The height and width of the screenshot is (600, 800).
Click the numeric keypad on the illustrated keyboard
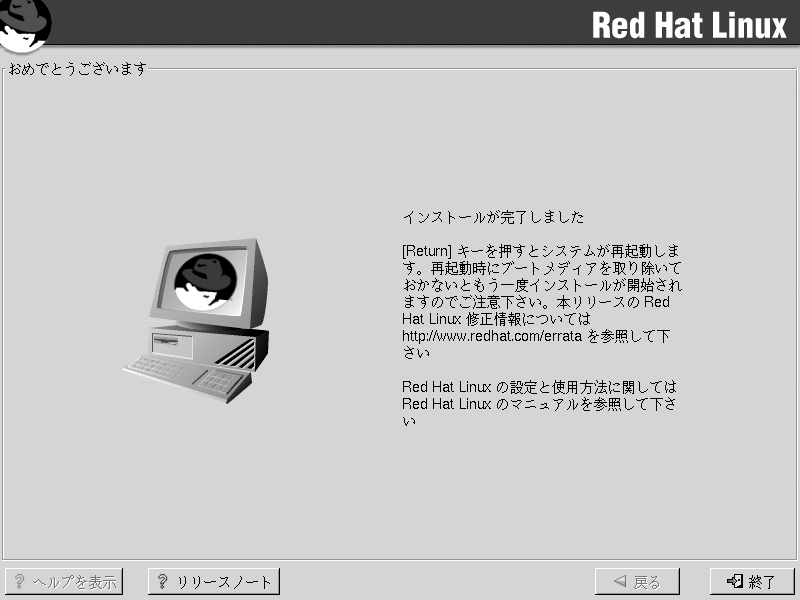coord(219,381)
